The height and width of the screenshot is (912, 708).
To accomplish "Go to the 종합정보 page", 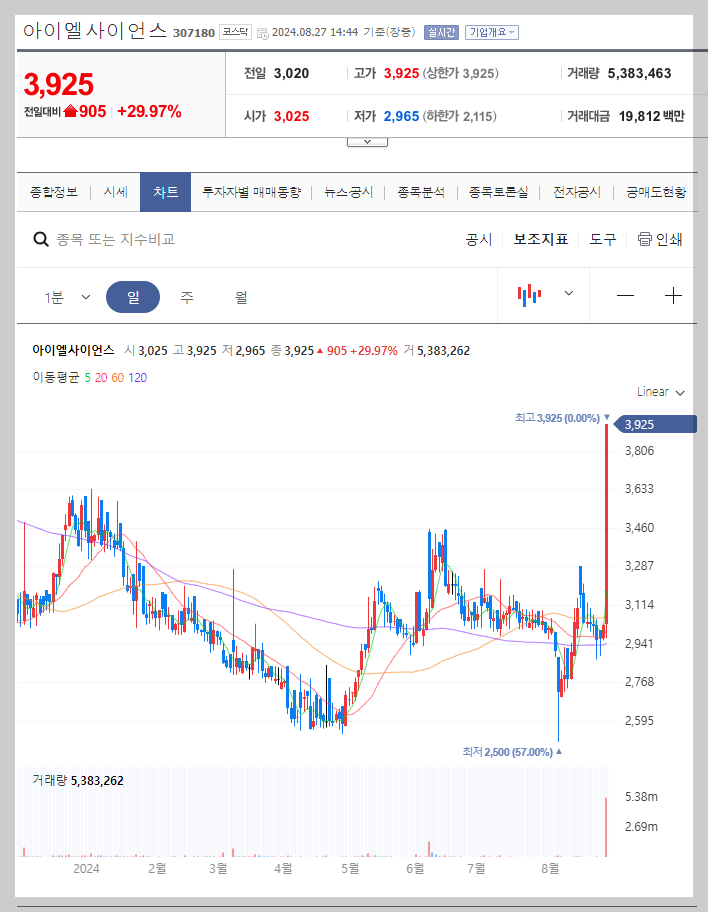I will pyautogui.click(x=54, y=191).
